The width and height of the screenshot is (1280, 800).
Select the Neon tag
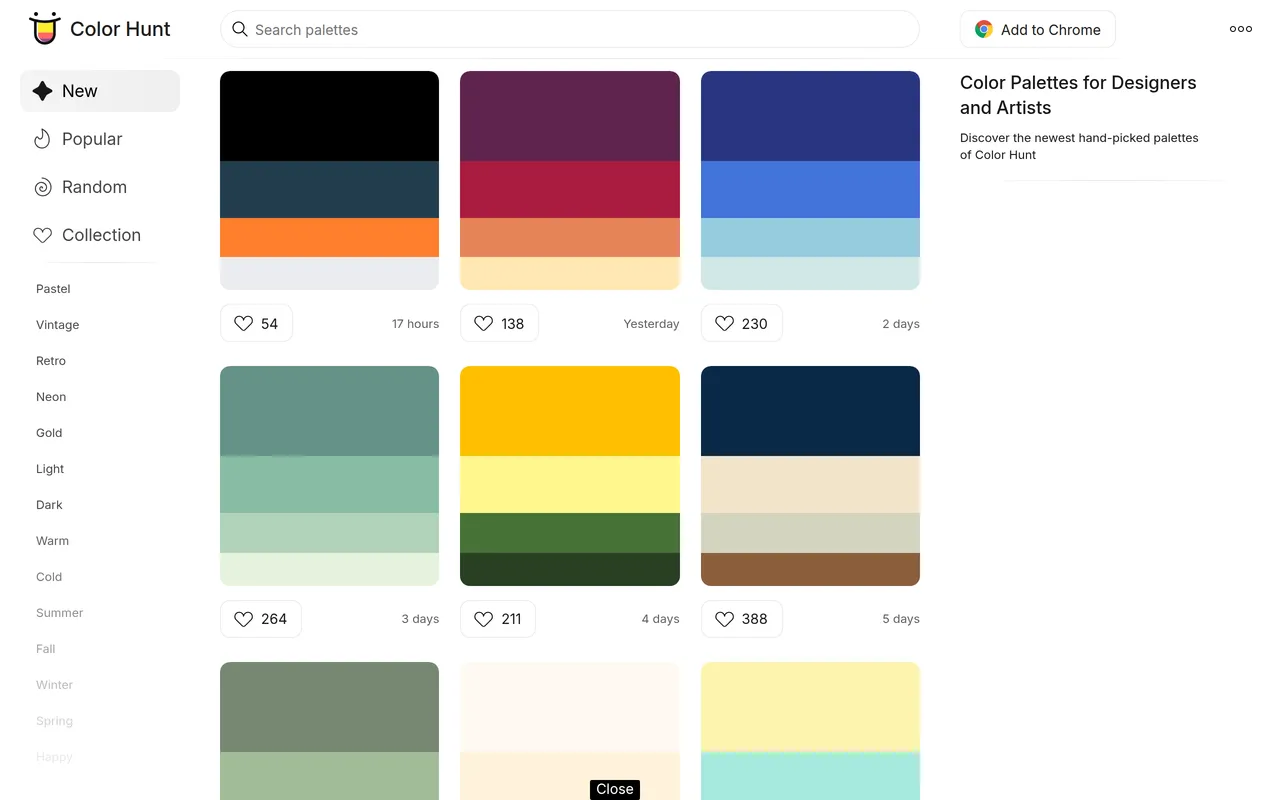click(x=51, y=397)
